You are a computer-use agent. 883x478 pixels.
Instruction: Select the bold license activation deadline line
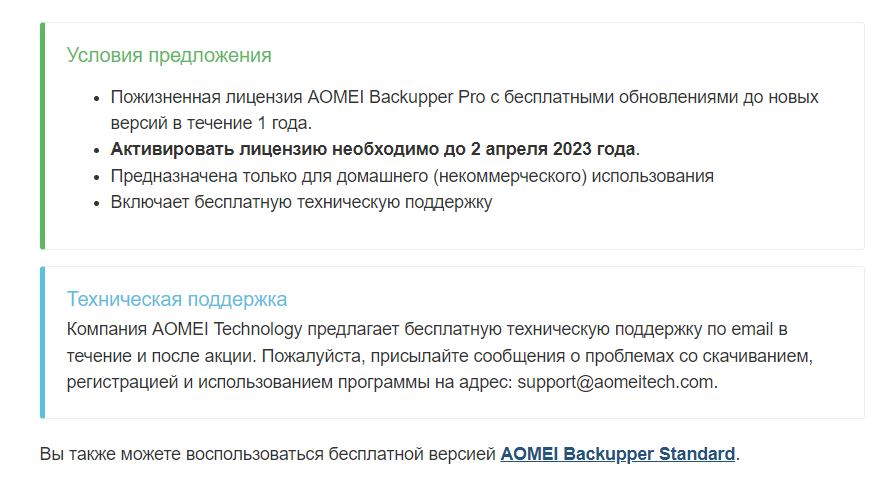(374, 150)
